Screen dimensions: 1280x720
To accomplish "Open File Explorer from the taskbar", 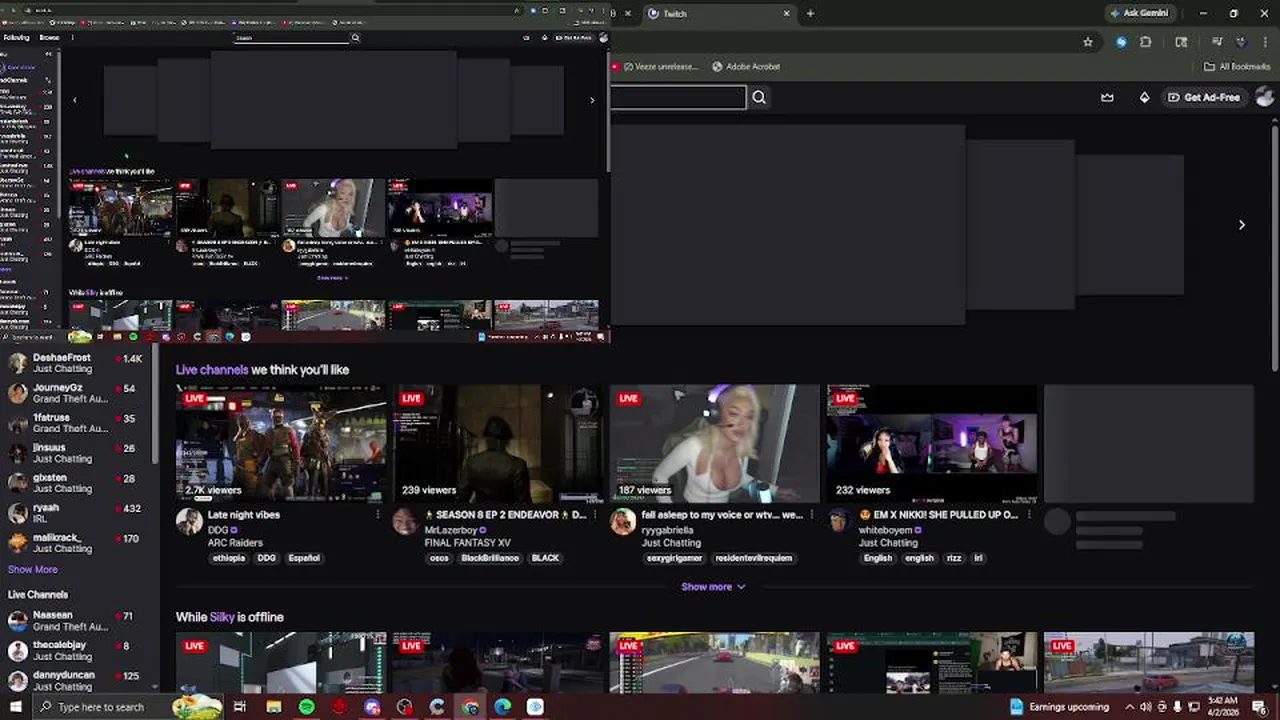I will click(273, 707).
